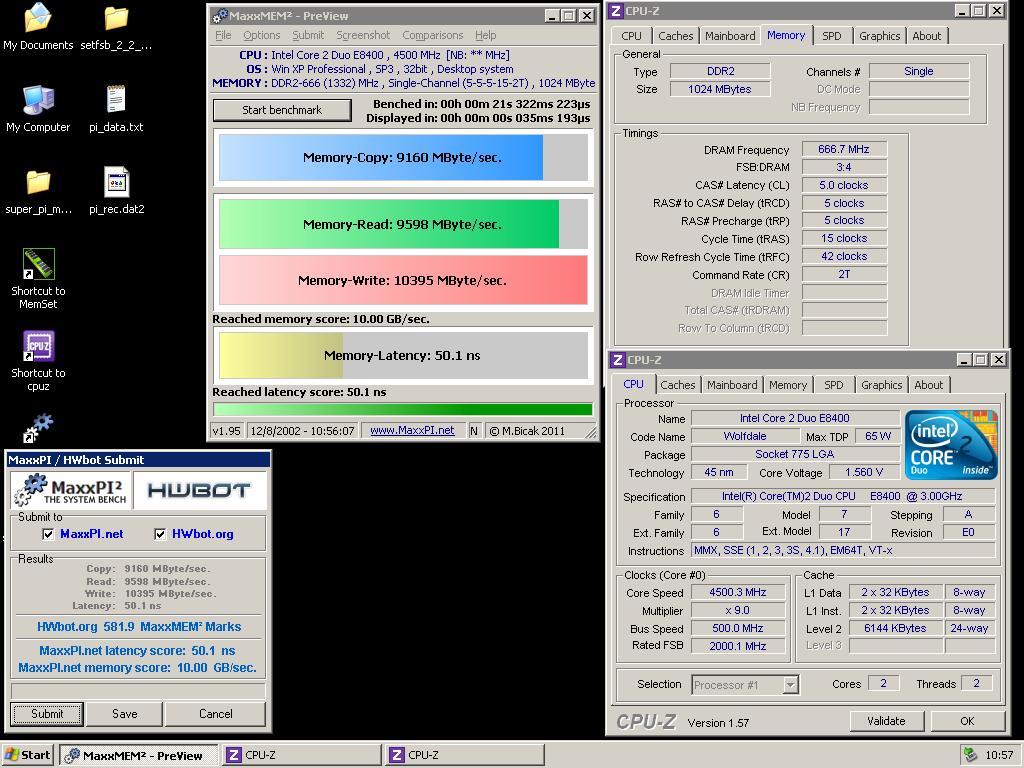Switch to Caches tab in top CPU-Z window
Screen dimensions: 1024x768
coord(675,36)
